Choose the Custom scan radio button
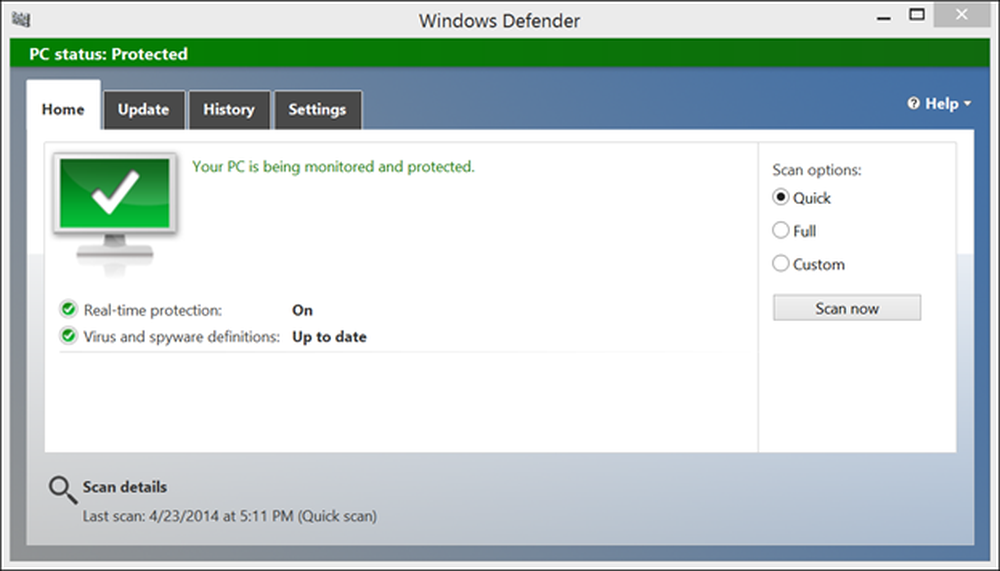 coord(781,263)
